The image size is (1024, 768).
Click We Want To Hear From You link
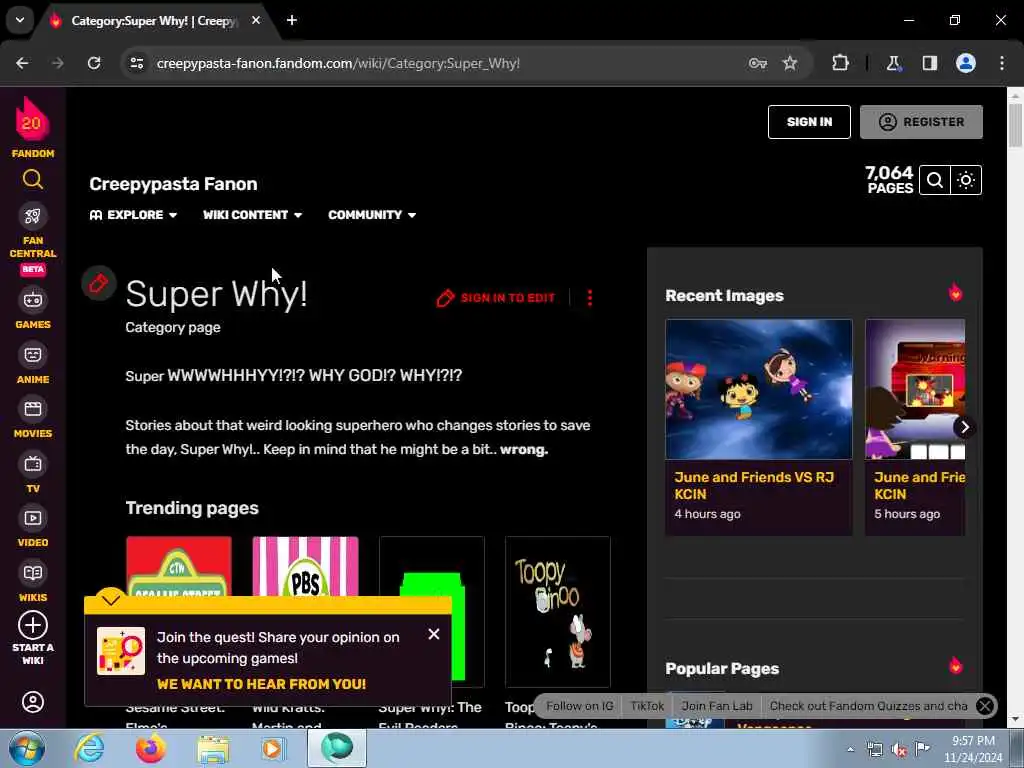(261, 684)
